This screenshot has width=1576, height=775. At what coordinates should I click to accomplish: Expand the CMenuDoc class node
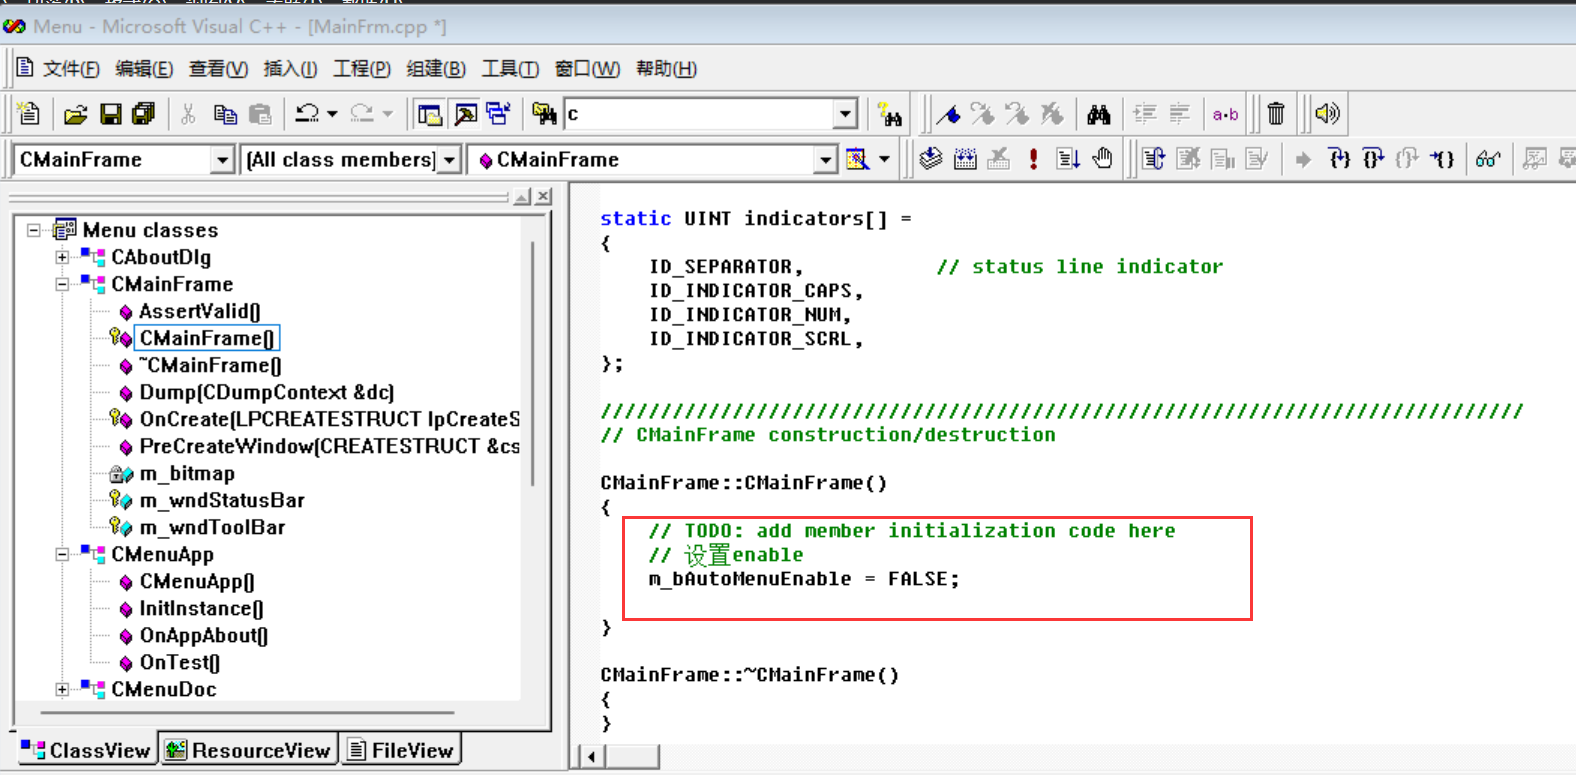(62, 689)
